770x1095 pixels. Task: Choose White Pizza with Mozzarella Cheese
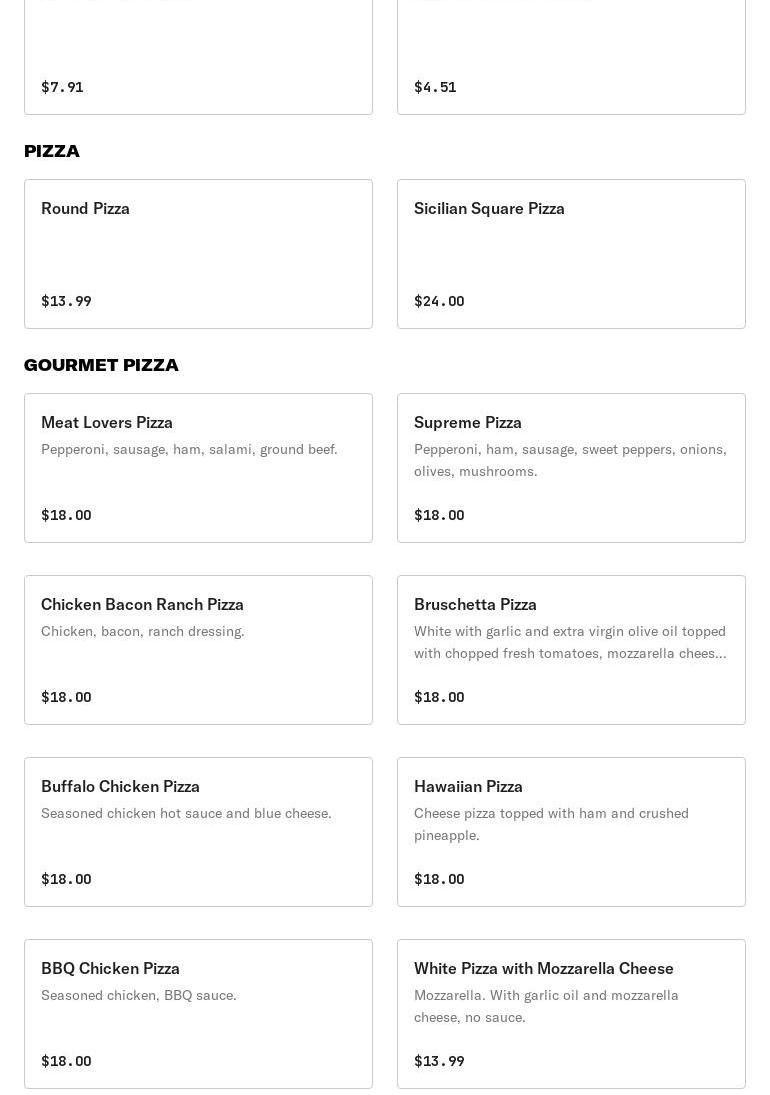click(x=571, y=1013)
